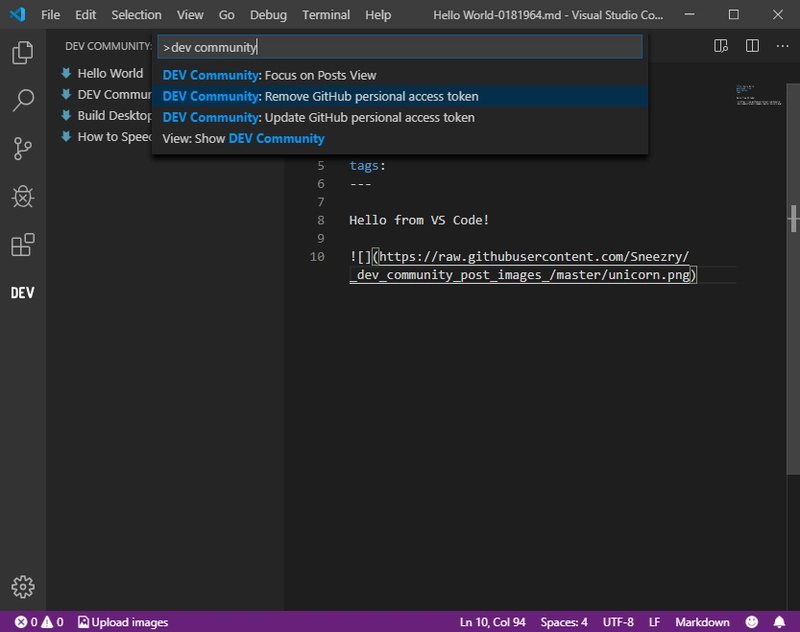800x632 pixels.
Task: Click the arrow icon beside DEV Commun post
Action: point(66,94)
